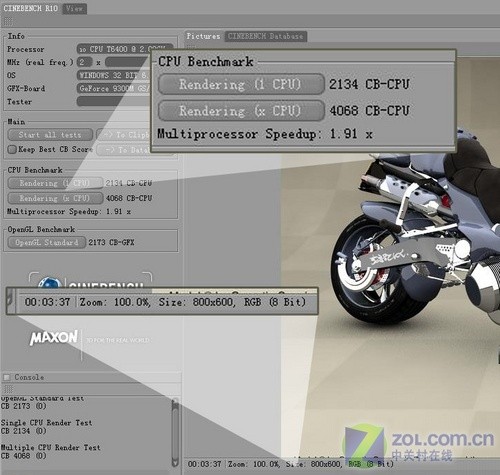Viewport: 500px width, 475px height.
Task: Open the CINEBENCH Database tab
Action: pos(266,36)
